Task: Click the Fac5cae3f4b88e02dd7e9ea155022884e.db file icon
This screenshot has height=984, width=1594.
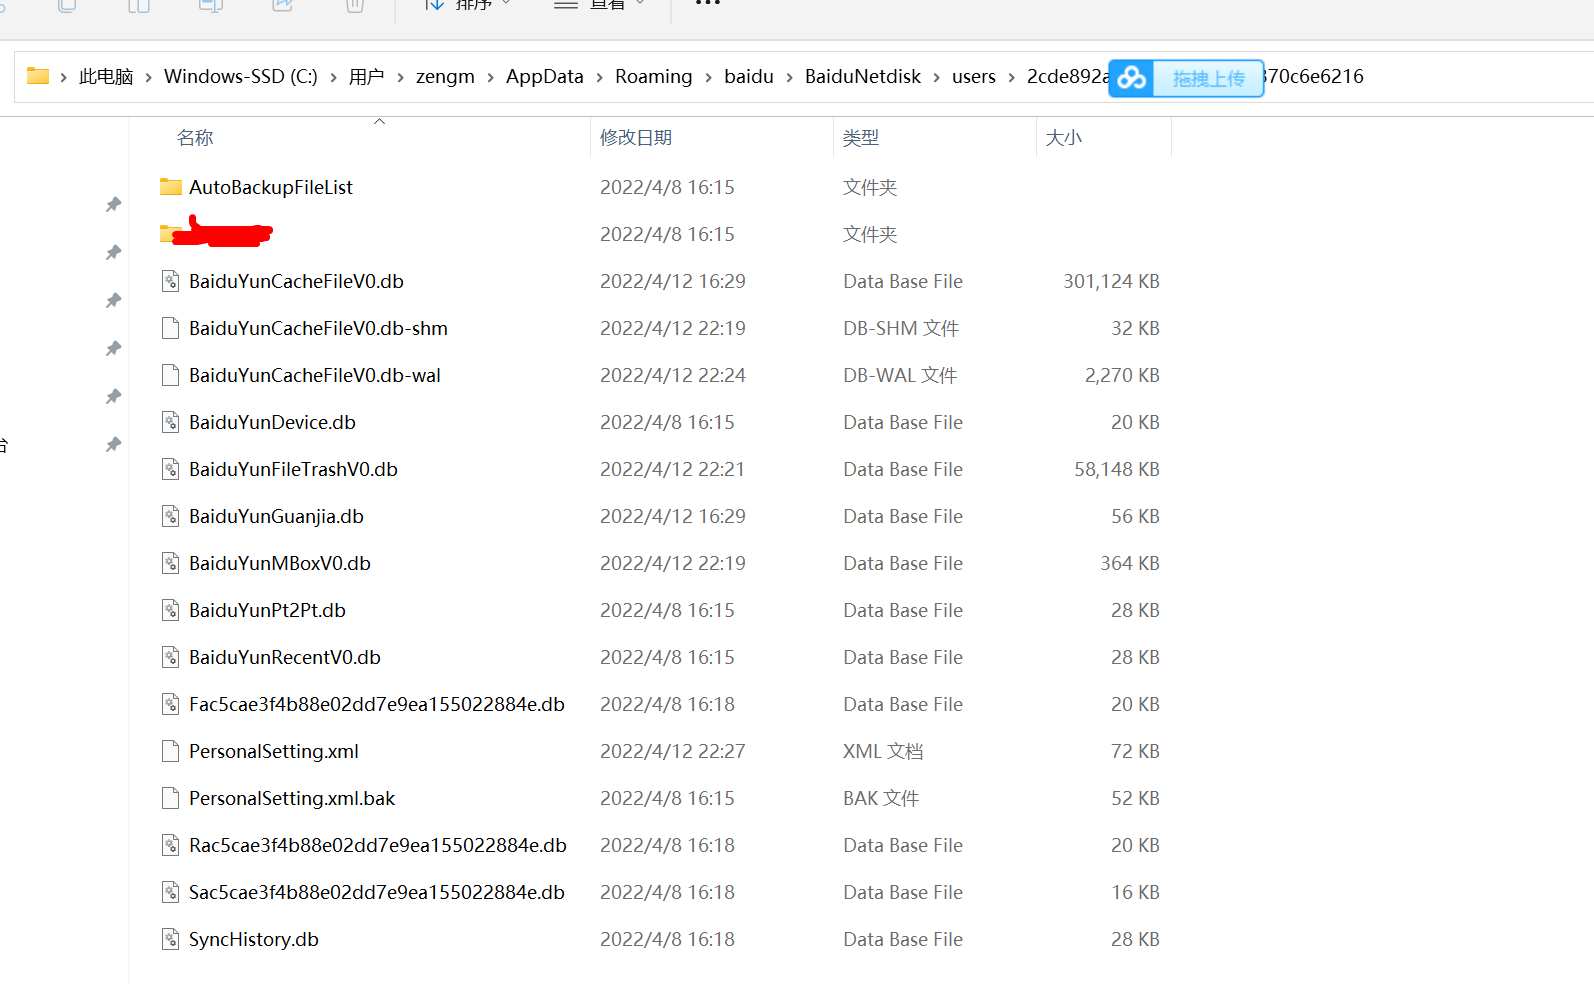Action: point(171,704)
